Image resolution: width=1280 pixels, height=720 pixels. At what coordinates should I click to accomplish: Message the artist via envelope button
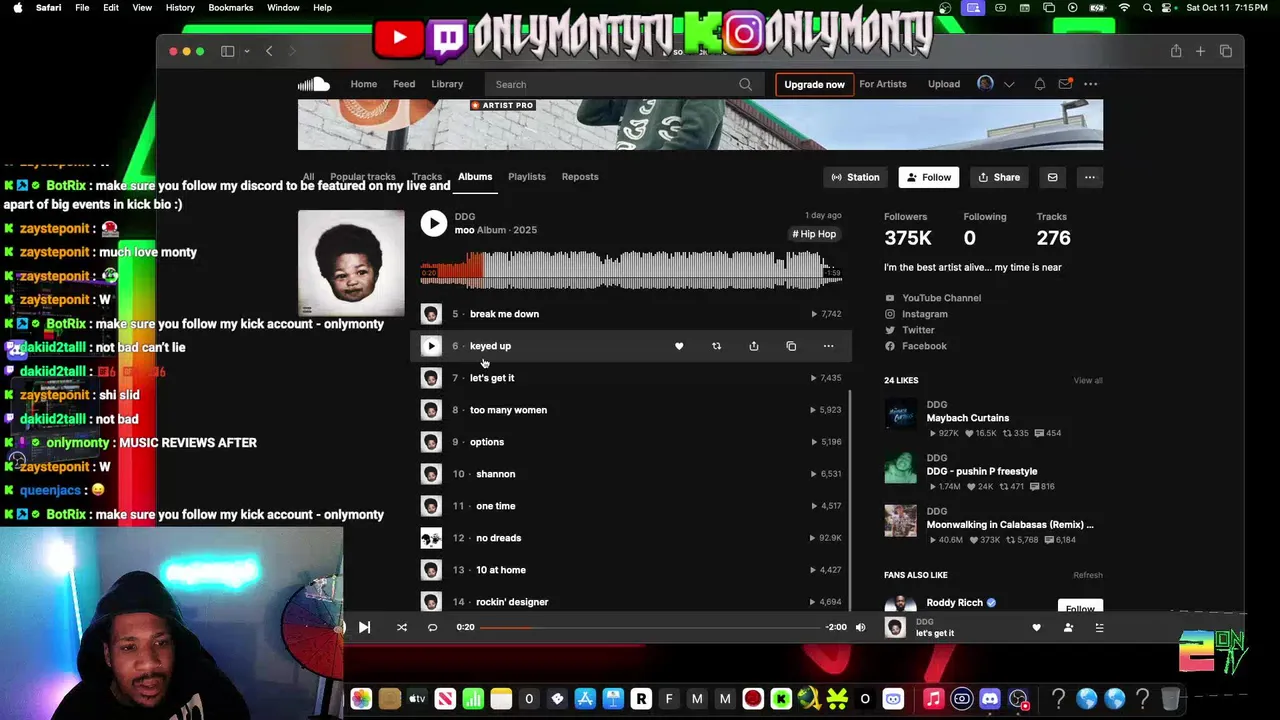click(1052, 177)
